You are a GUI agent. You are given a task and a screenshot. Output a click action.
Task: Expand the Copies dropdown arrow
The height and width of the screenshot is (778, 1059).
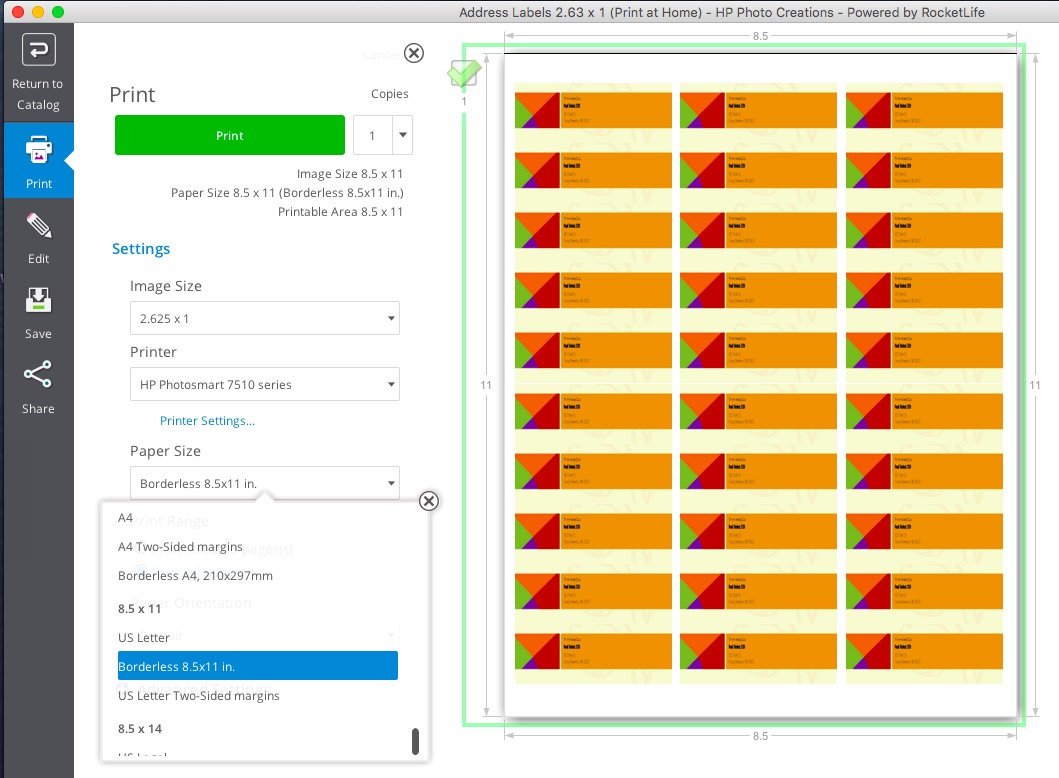click(402, 135)
